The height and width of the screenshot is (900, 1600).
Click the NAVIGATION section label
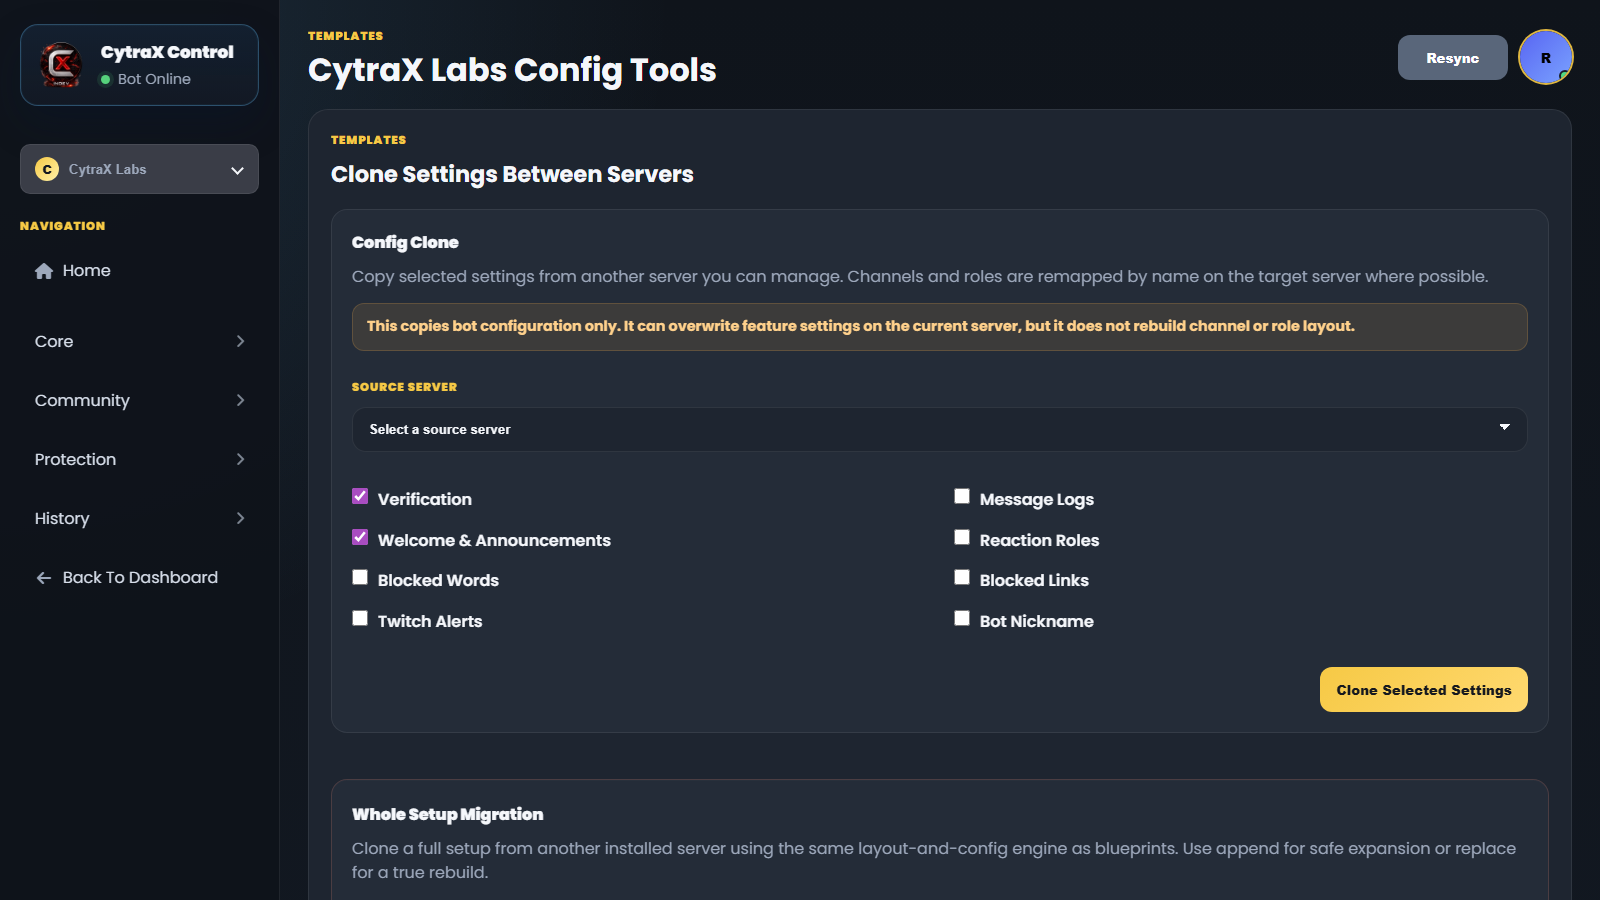62,226
